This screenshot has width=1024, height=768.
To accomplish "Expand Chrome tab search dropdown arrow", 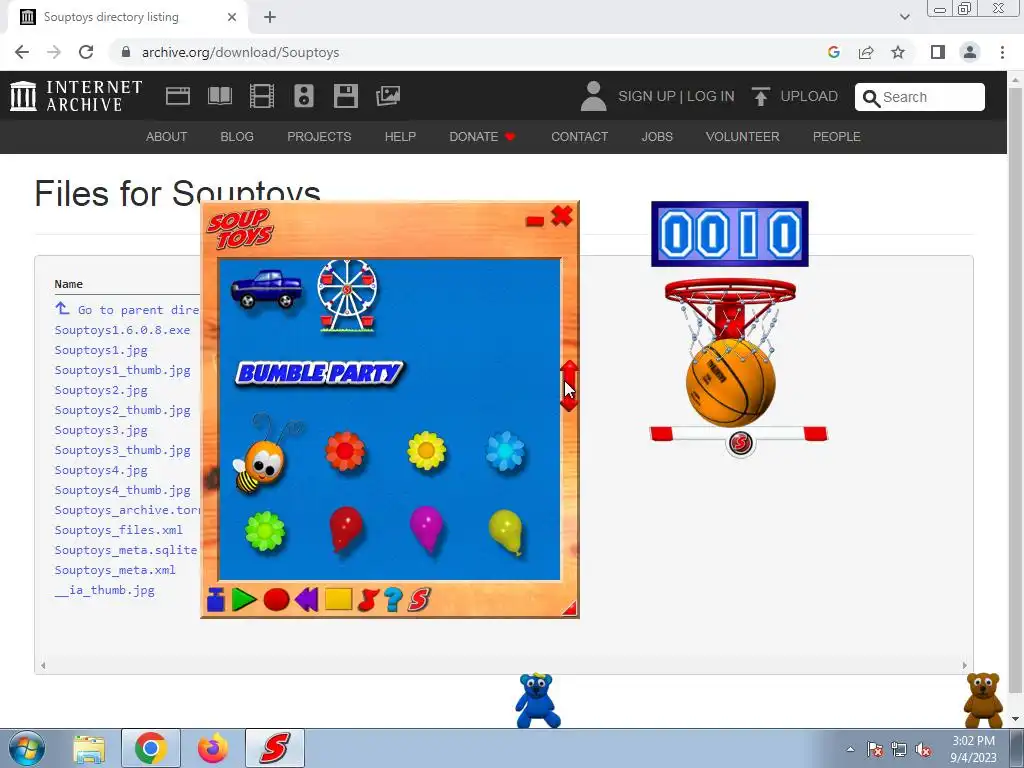I will (x=904, y=17).
